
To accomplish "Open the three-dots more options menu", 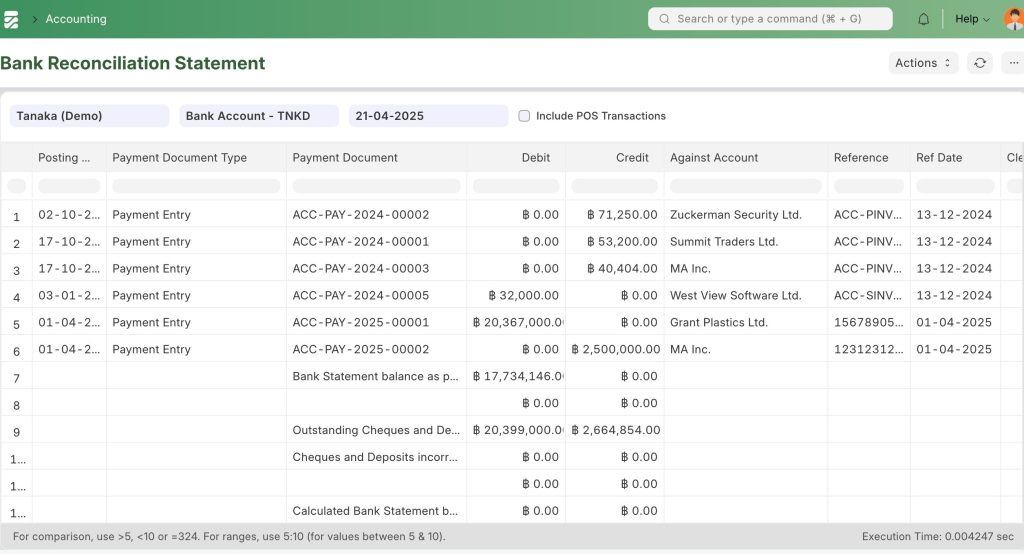I will (1013, 63).
